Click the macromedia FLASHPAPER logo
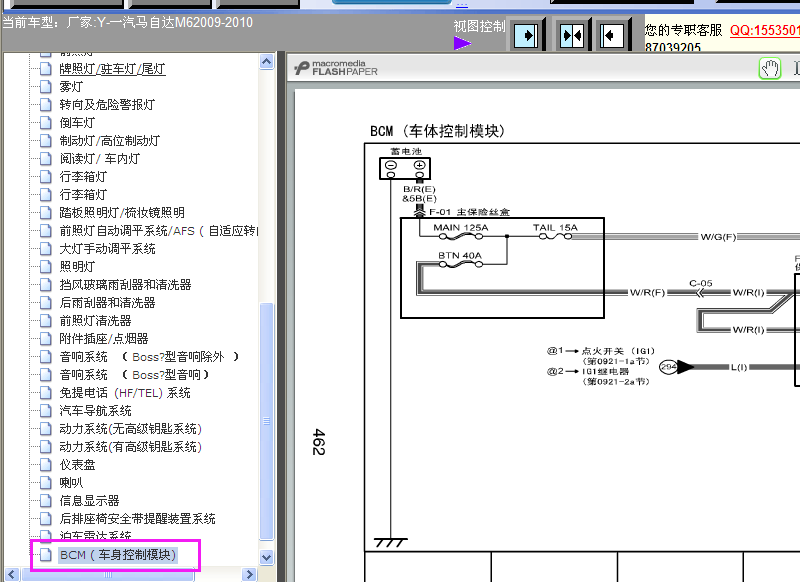The width and height of the screenshot is (800, 582). pyautogui.click(x=330, y=66)
